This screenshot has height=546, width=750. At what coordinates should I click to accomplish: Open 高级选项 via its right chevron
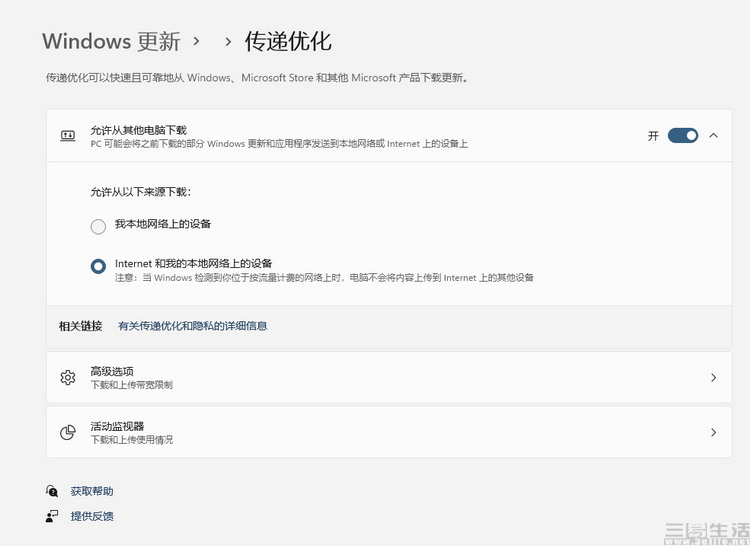(714, 378)
